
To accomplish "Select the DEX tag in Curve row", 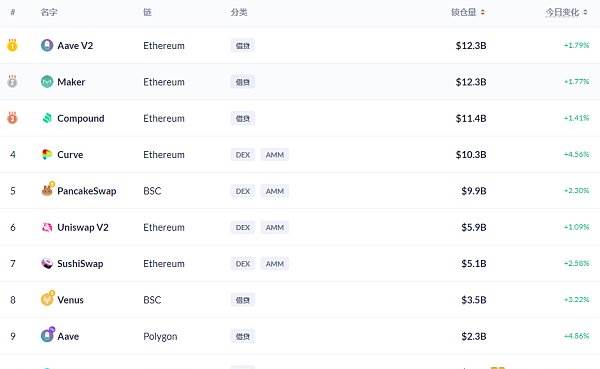I will pos(243,155).
